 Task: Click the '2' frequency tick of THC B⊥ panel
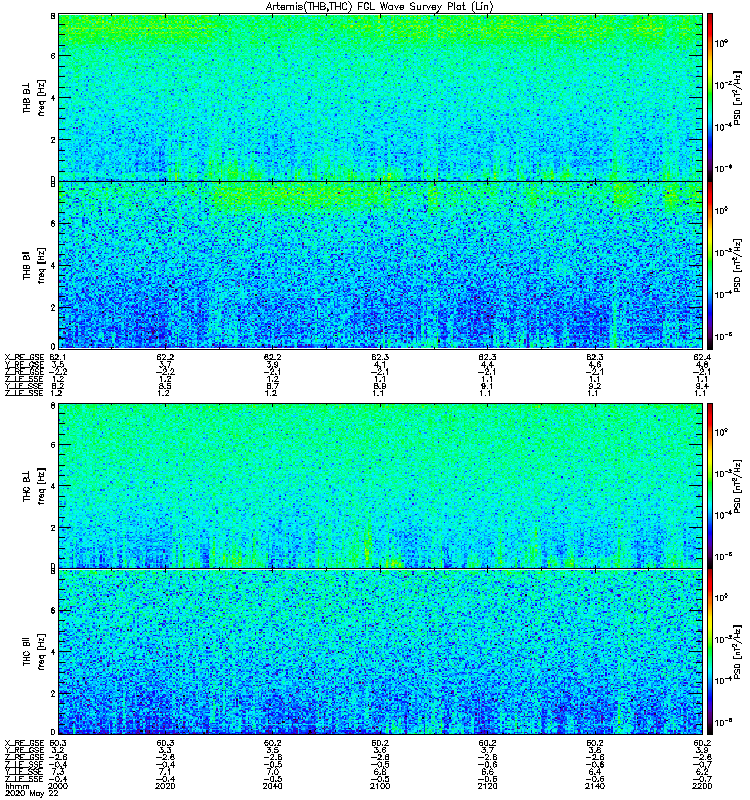[53, 528]
